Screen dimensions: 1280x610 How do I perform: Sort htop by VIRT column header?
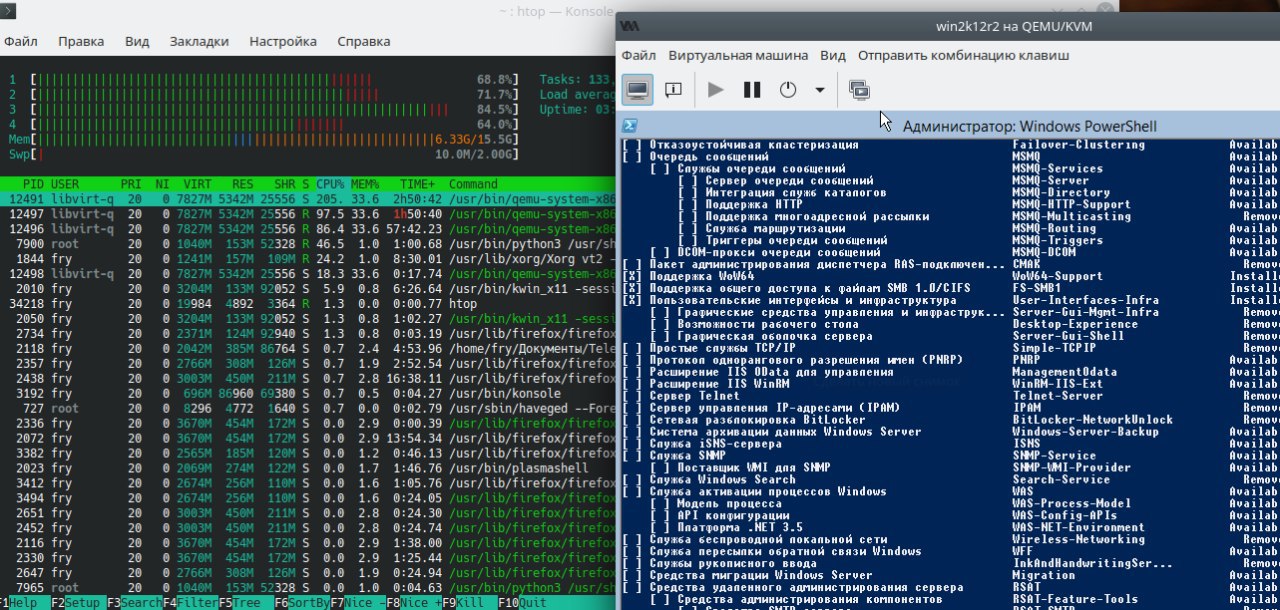(x=197, y=184)
